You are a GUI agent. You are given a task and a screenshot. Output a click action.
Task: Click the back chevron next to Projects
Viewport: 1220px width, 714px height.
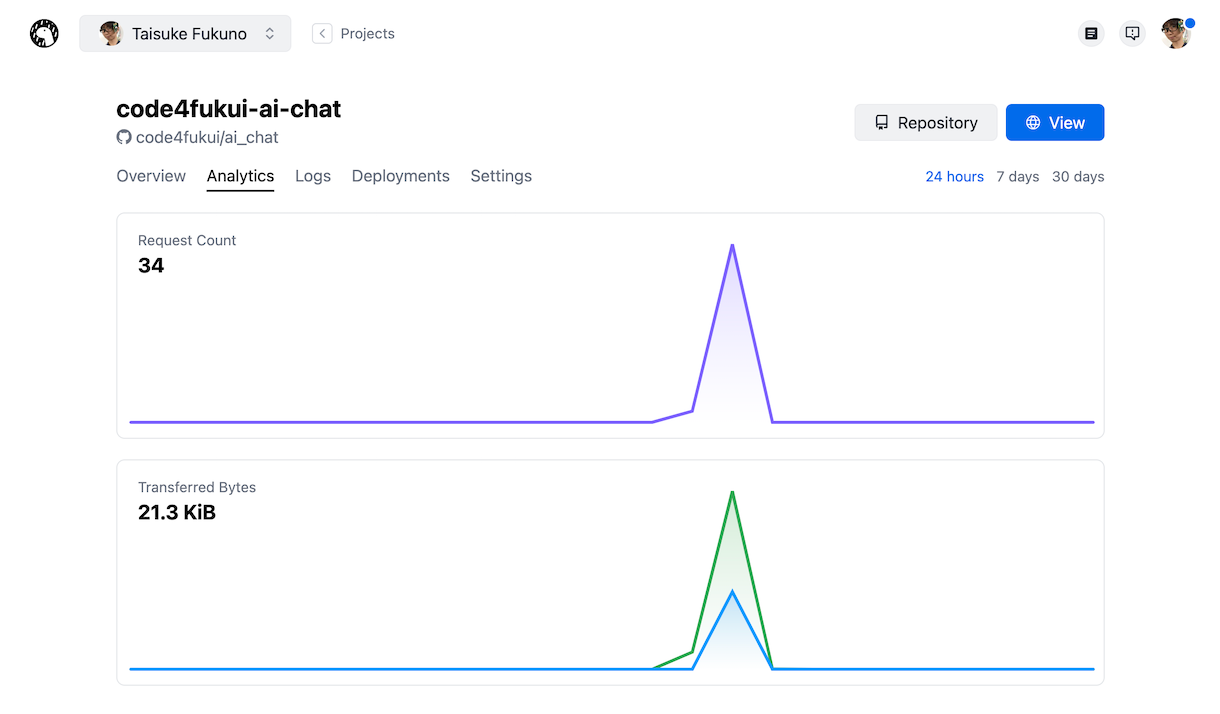pos(322,33)
